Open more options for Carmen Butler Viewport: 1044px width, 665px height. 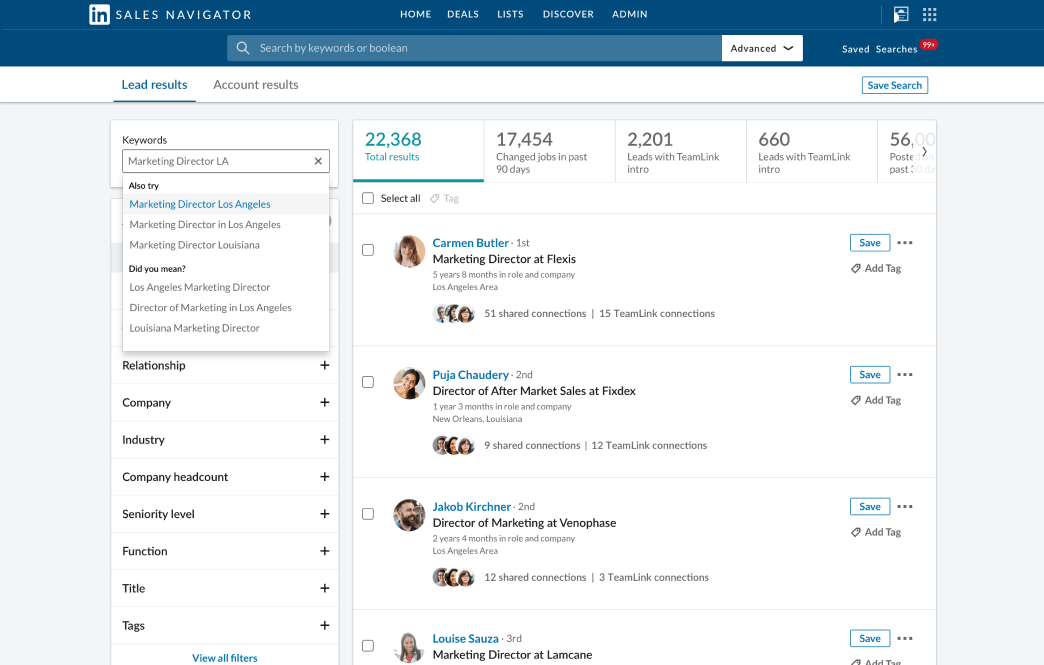(x=905, y=242)
